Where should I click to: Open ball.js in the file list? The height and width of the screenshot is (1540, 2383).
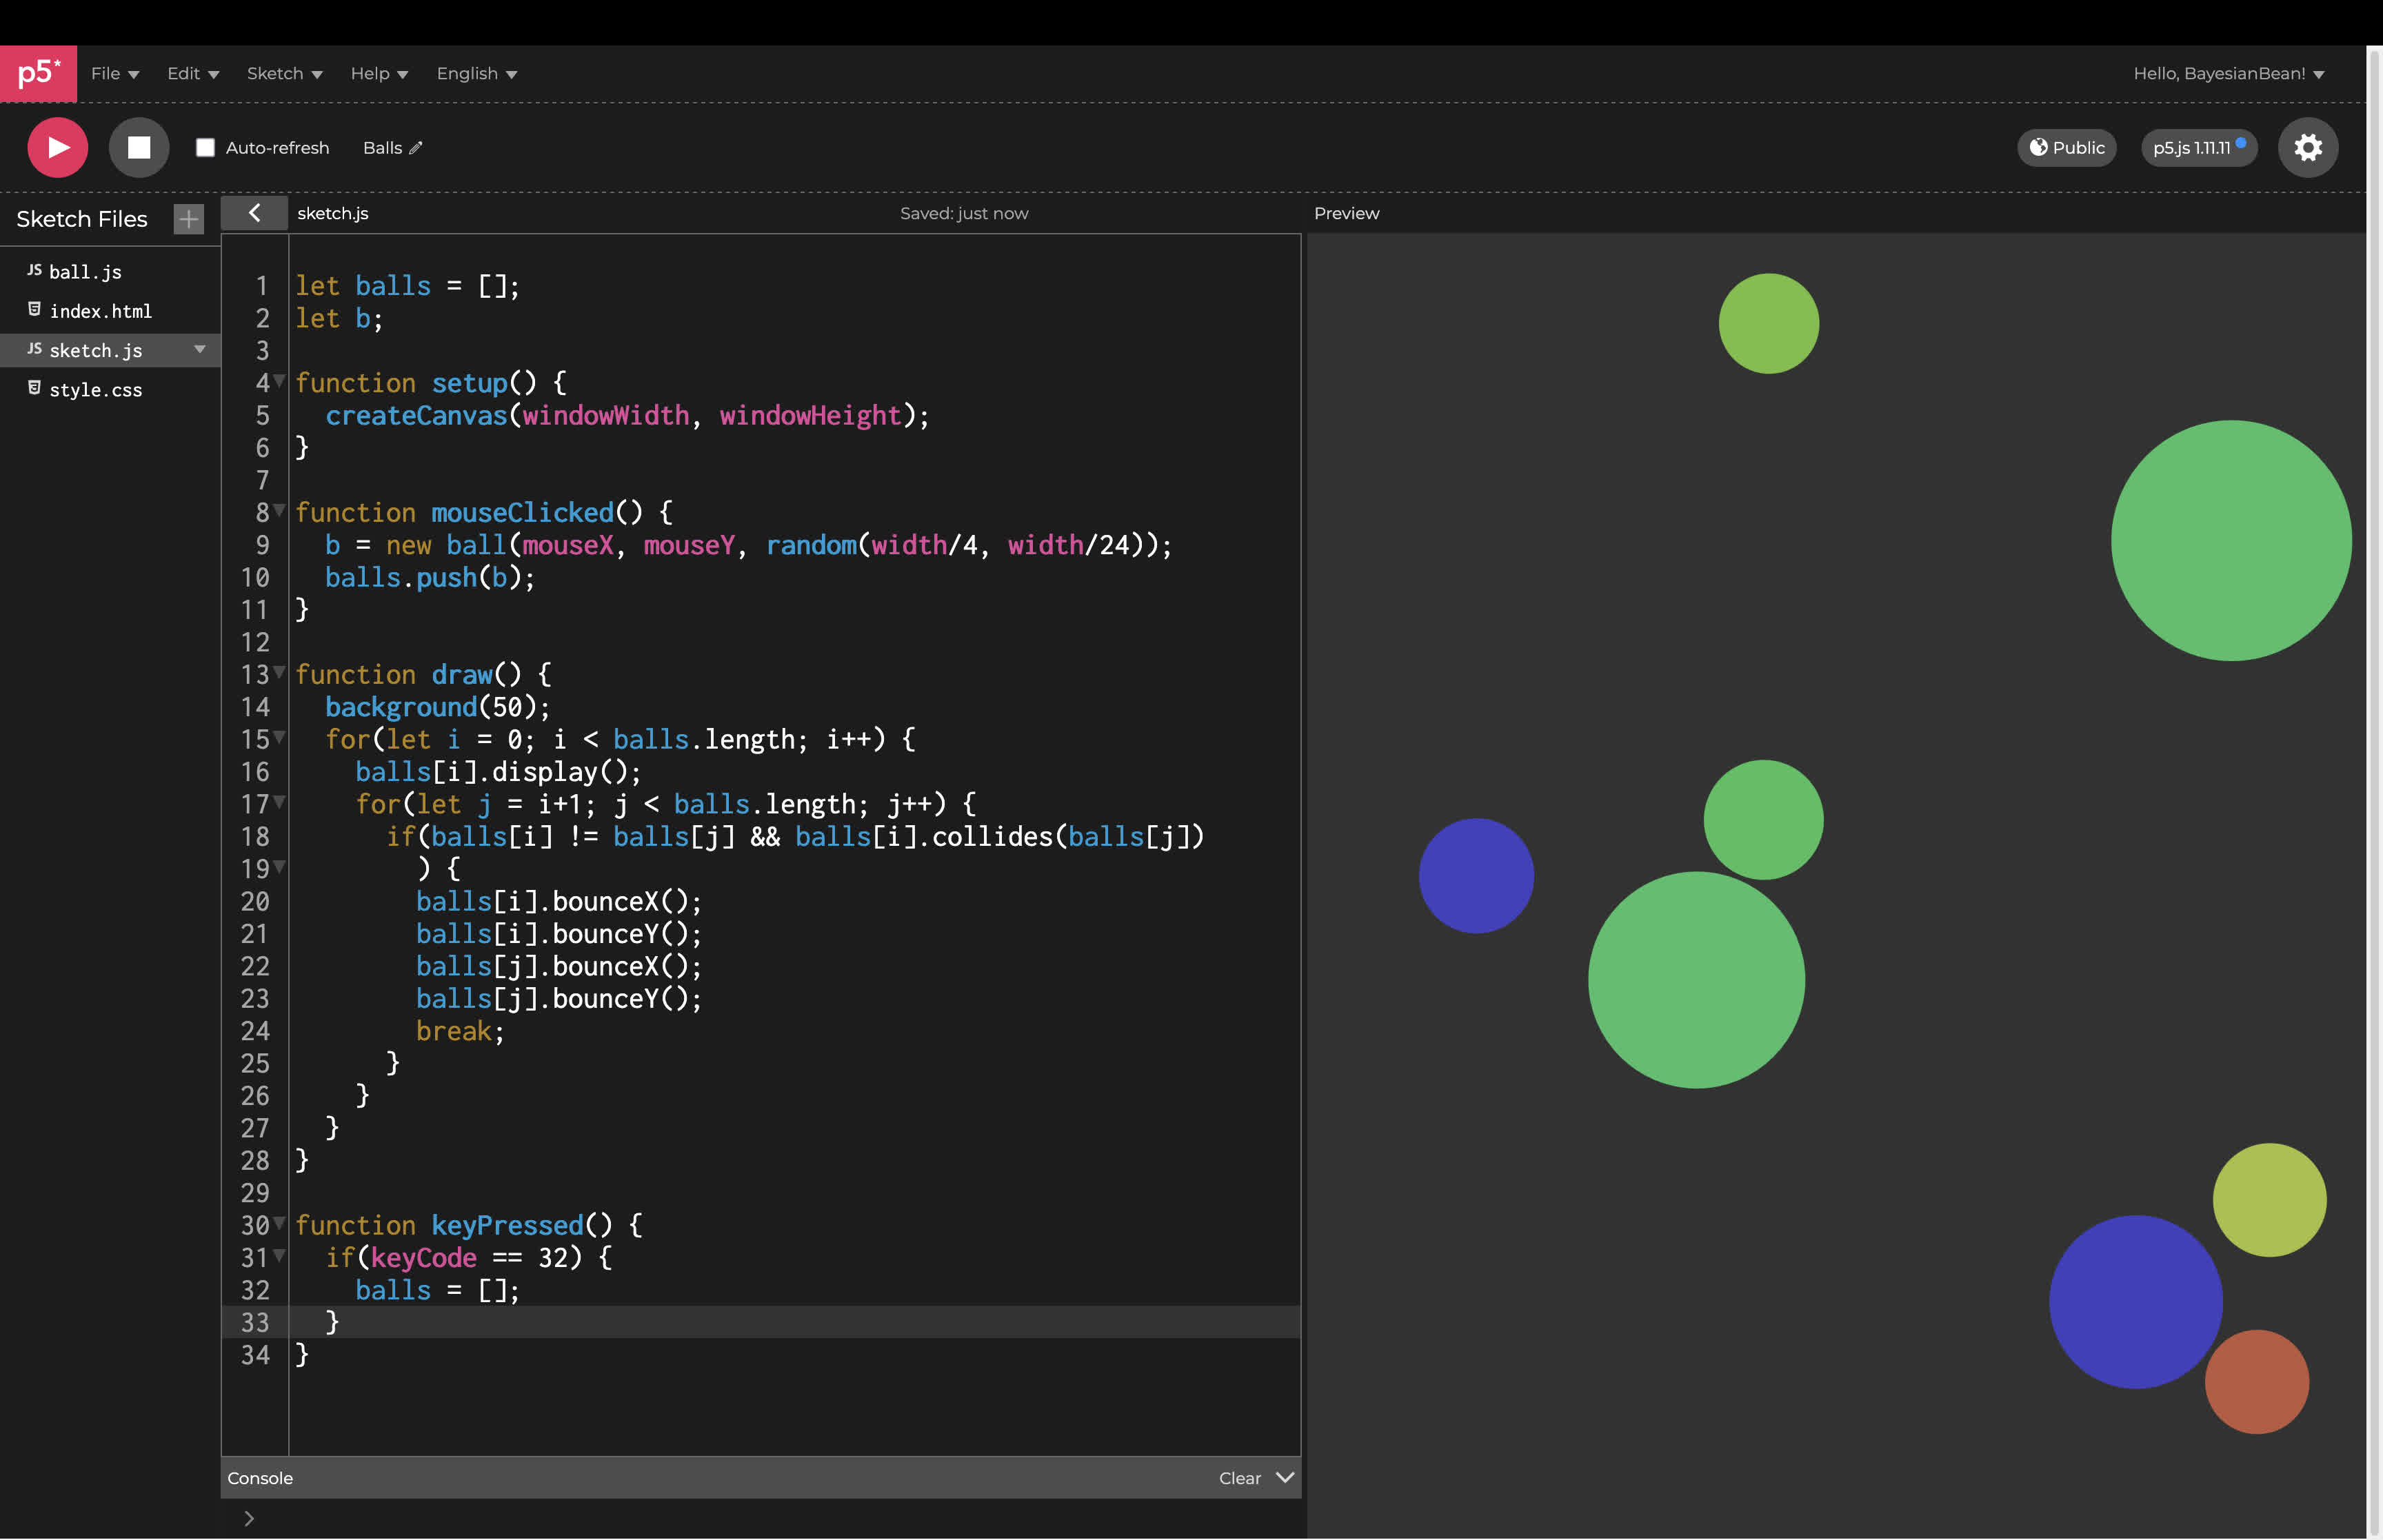tap(85, 272)
